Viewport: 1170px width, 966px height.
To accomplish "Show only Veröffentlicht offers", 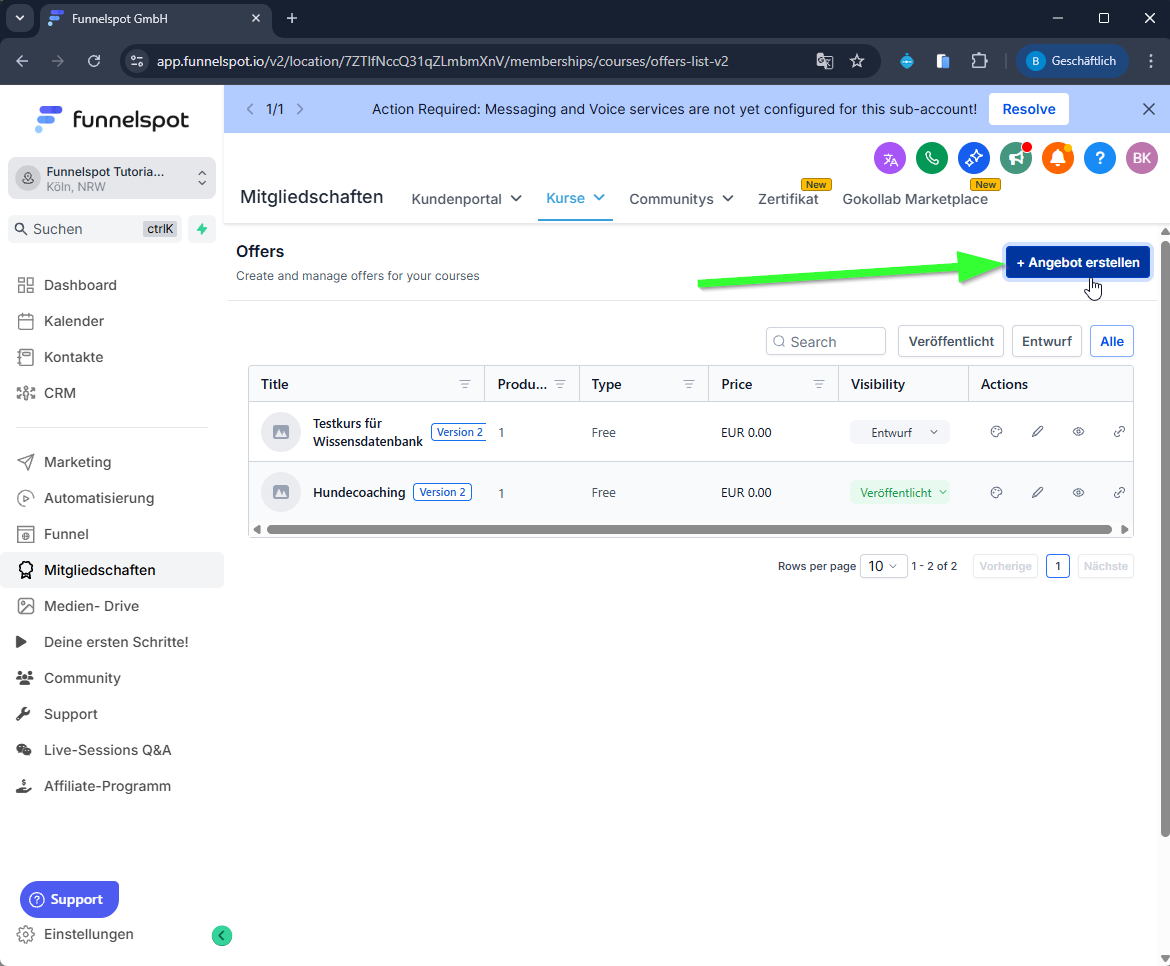I will tap(951, 341).
